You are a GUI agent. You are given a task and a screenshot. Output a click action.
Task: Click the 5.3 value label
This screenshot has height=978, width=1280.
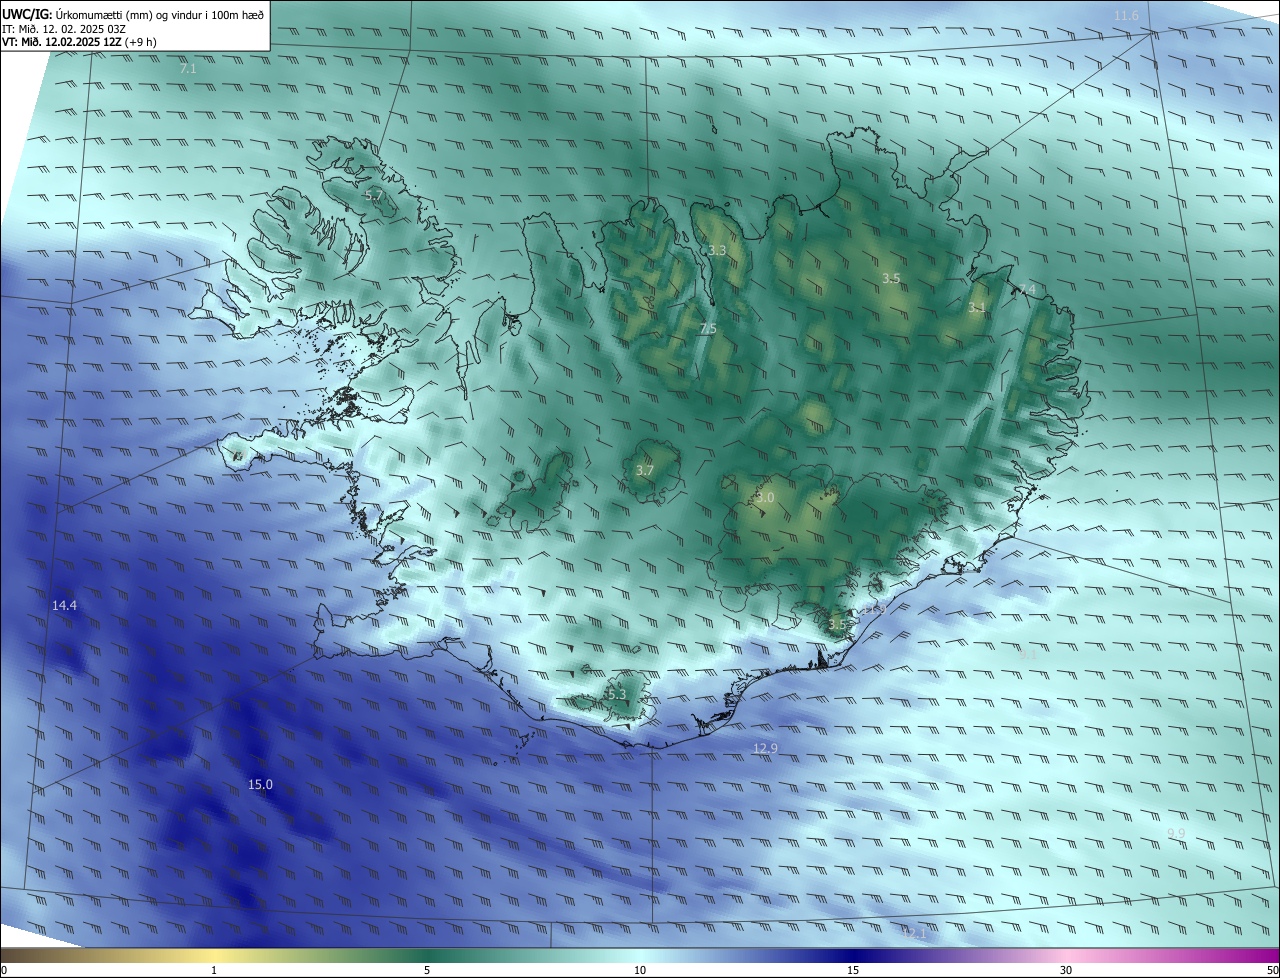pos(616,694)
